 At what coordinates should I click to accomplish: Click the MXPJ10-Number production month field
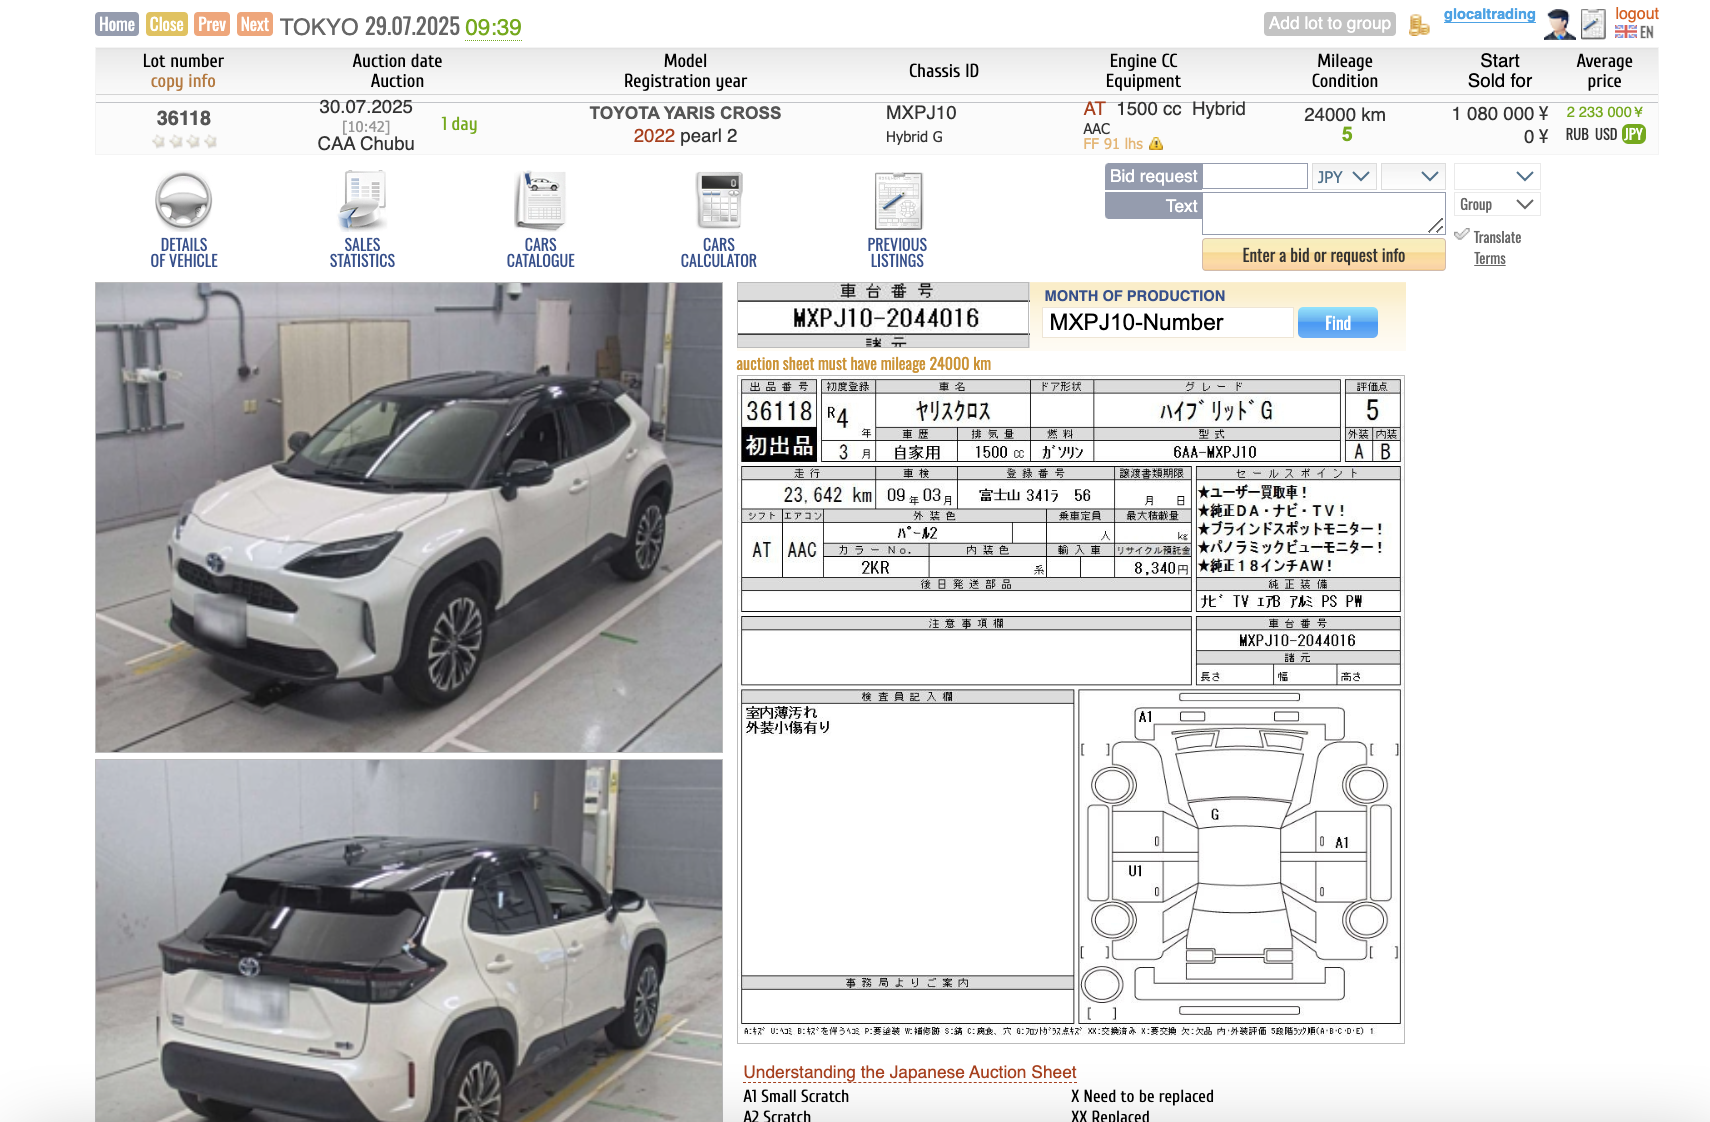click(x=1168, y=322)
